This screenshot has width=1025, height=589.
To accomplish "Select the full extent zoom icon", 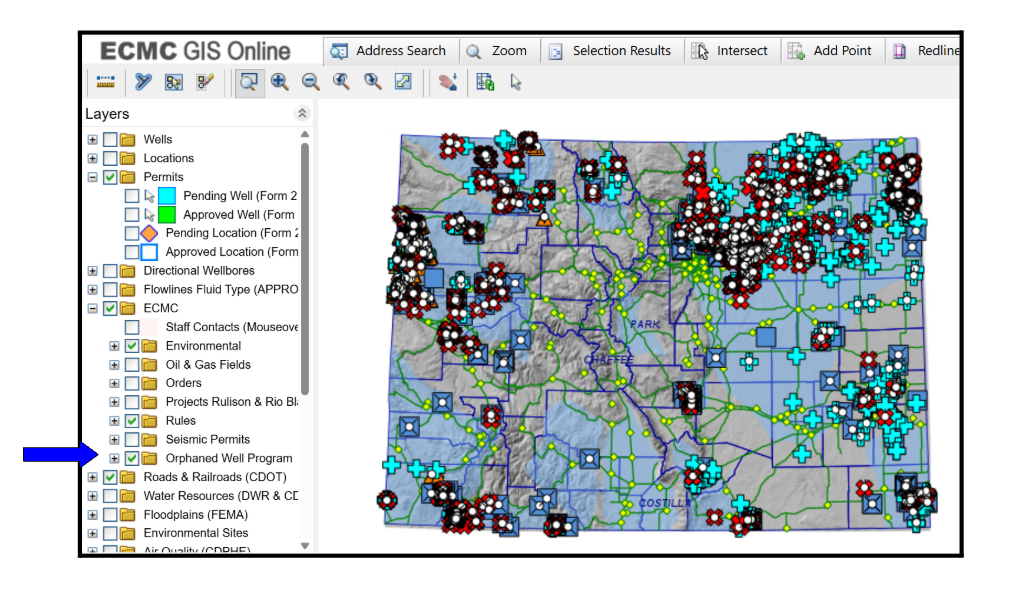I will [403, 82].
